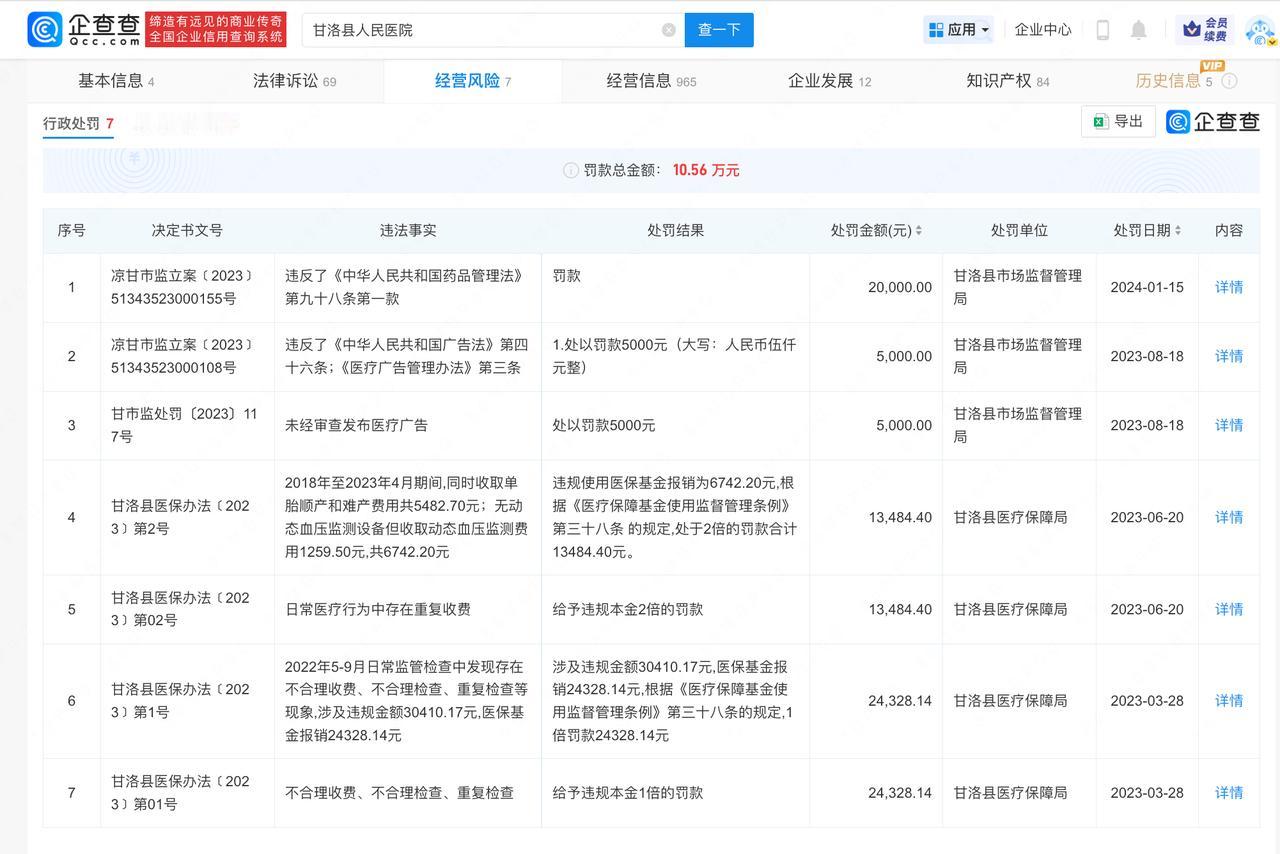1280x854 pixels.
Task: Expand the 应用 dropdown menu
Action: pyautogui.click(x=958, y=30)
